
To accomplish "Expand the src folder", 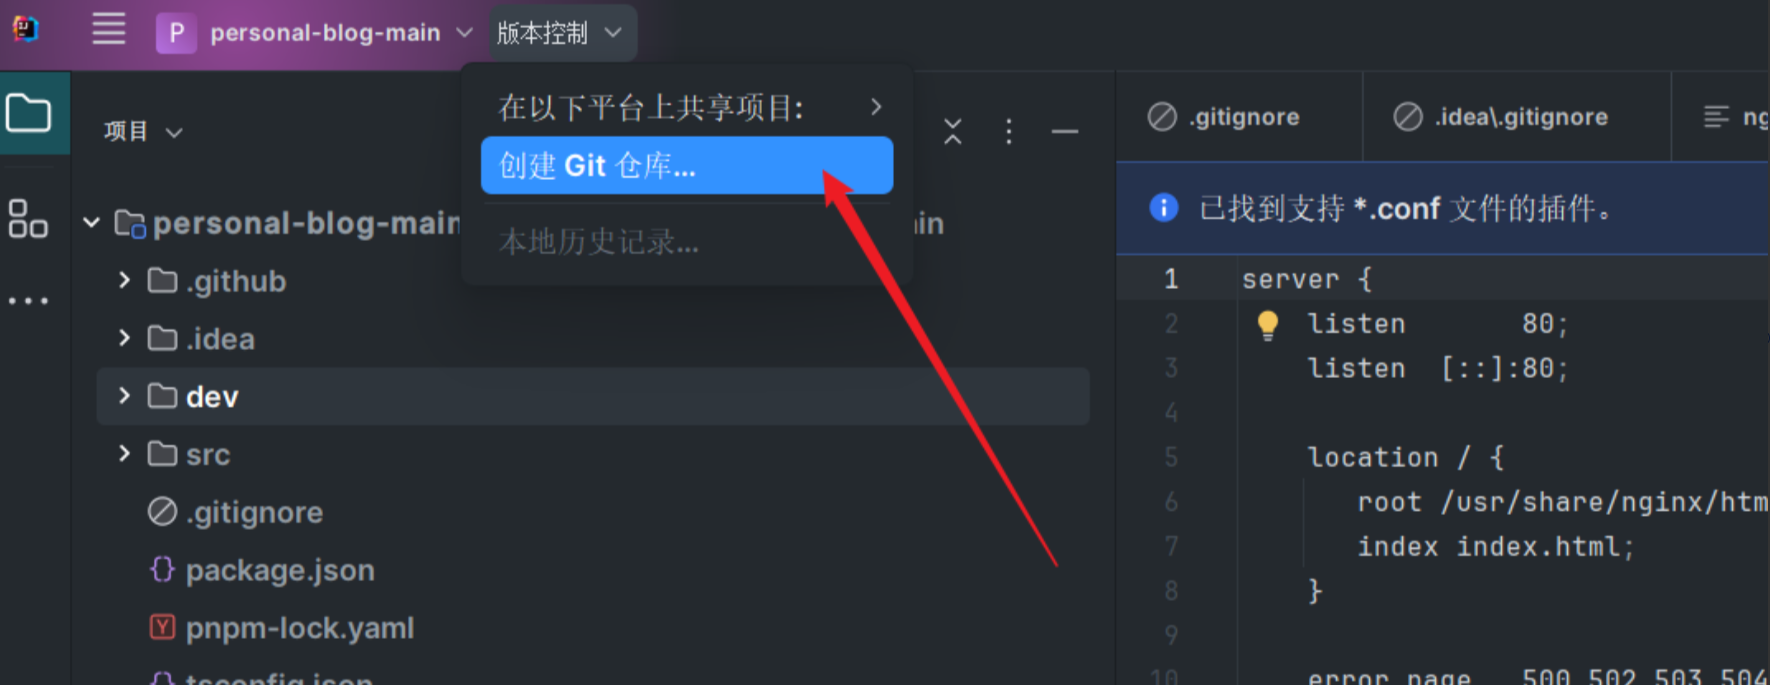I will [x=124, y=453].
